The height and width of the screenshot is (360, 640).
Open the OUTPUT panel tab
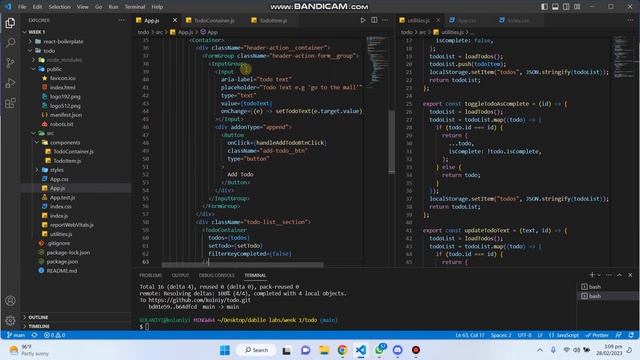pos(180,276)
